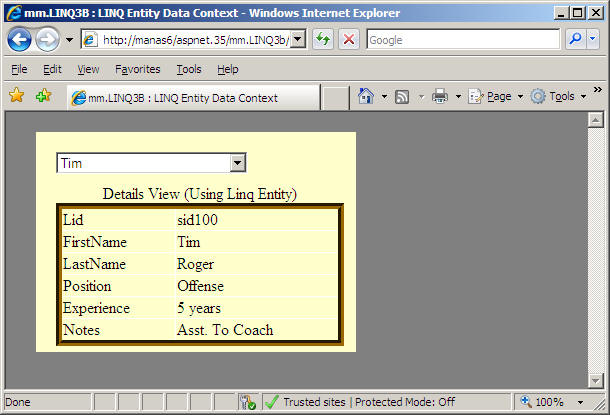The height and width of the screenshot is (415, 610).
Task: Click the zoom magnifier icon in status bar
Action: [526, 401]
